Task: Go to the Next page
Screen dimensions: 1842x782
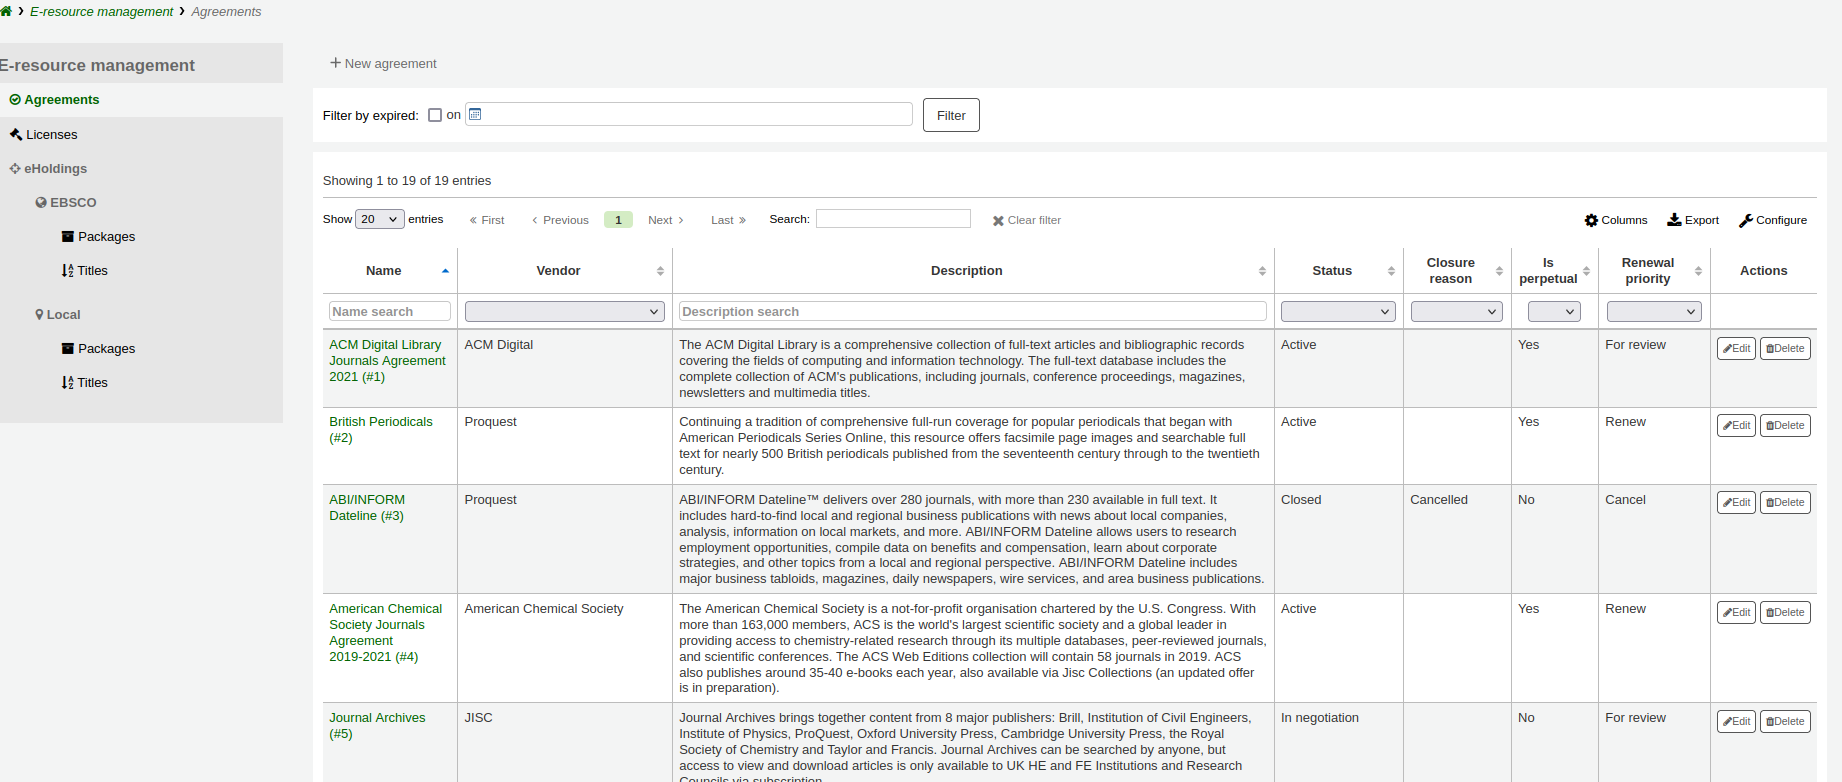Action: [x=665, y=220]
